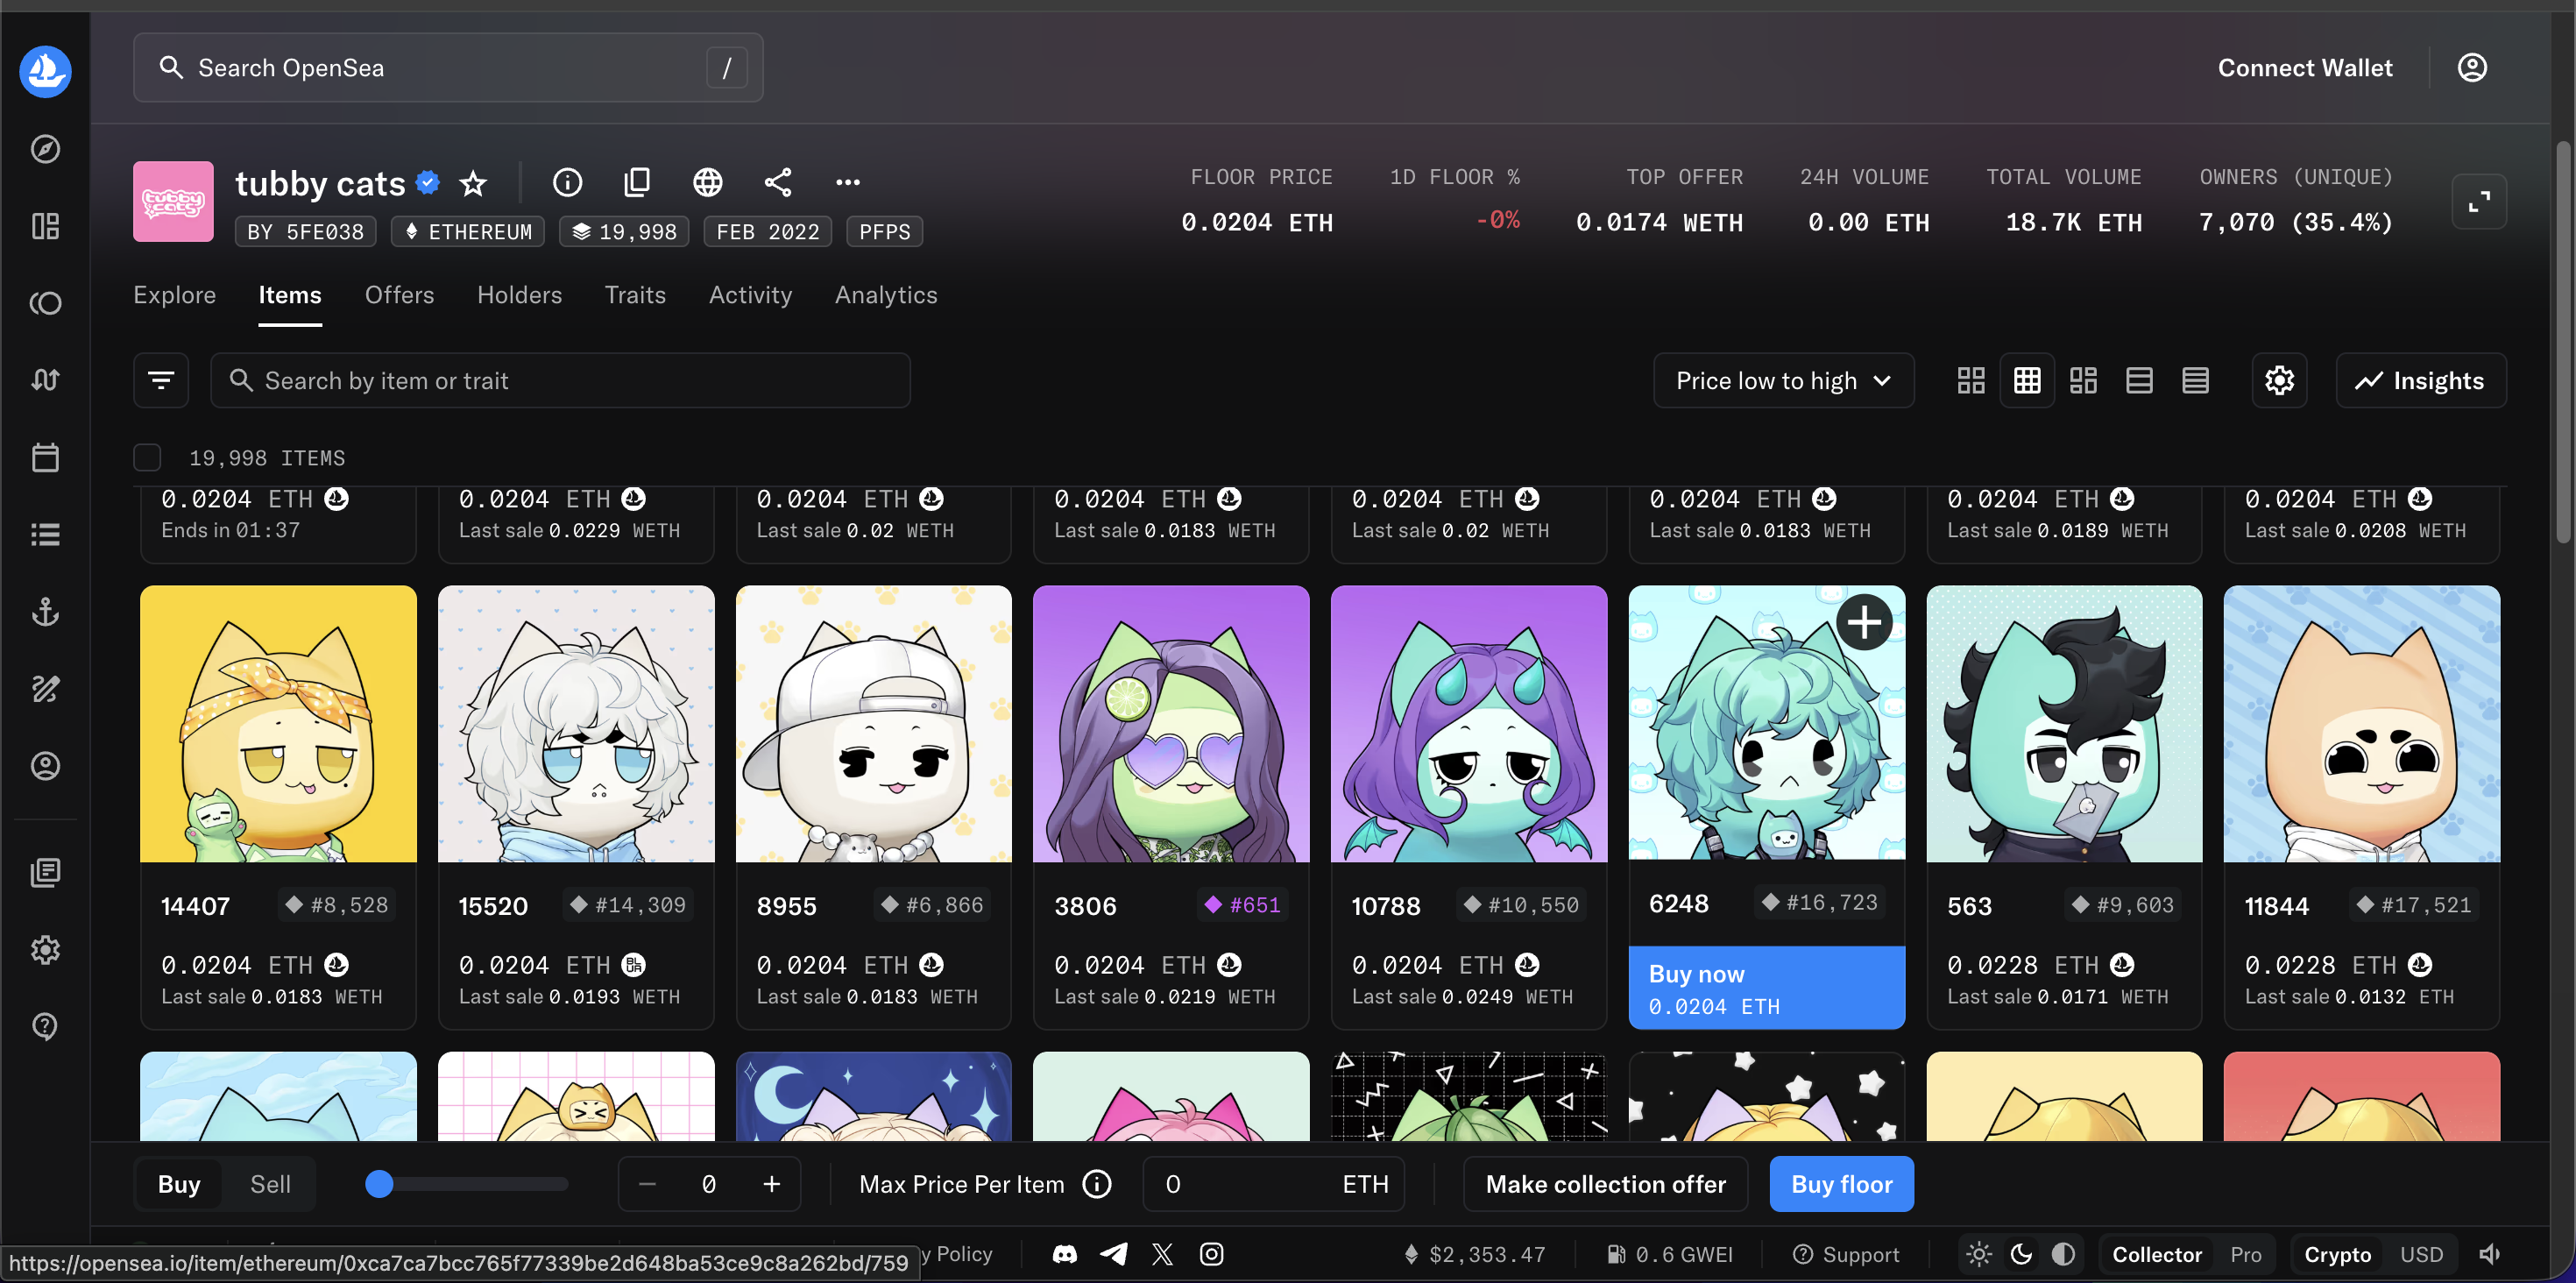Open the Support link in footer

pyautogui.click(x=1846, y=1254)
